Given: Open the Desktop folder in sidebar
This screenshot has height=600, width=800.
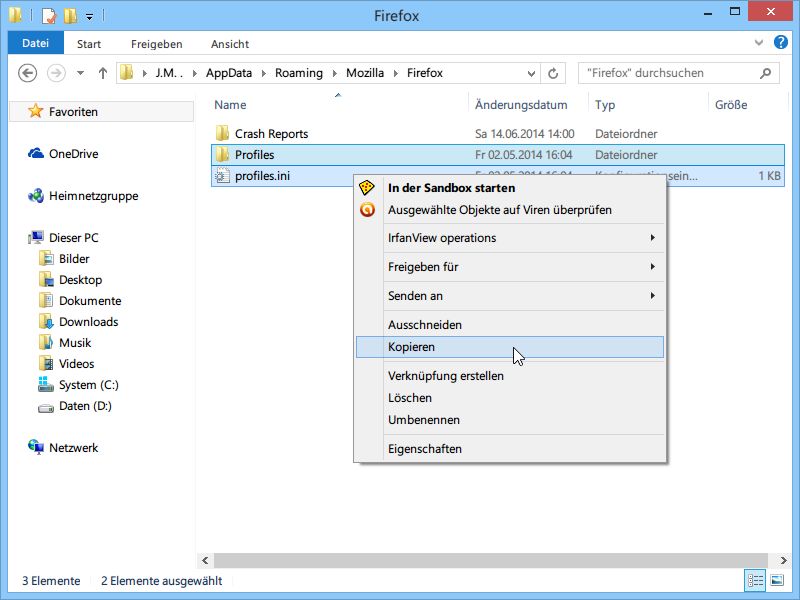Looking at the screenshot, I should tap(80, 280).
